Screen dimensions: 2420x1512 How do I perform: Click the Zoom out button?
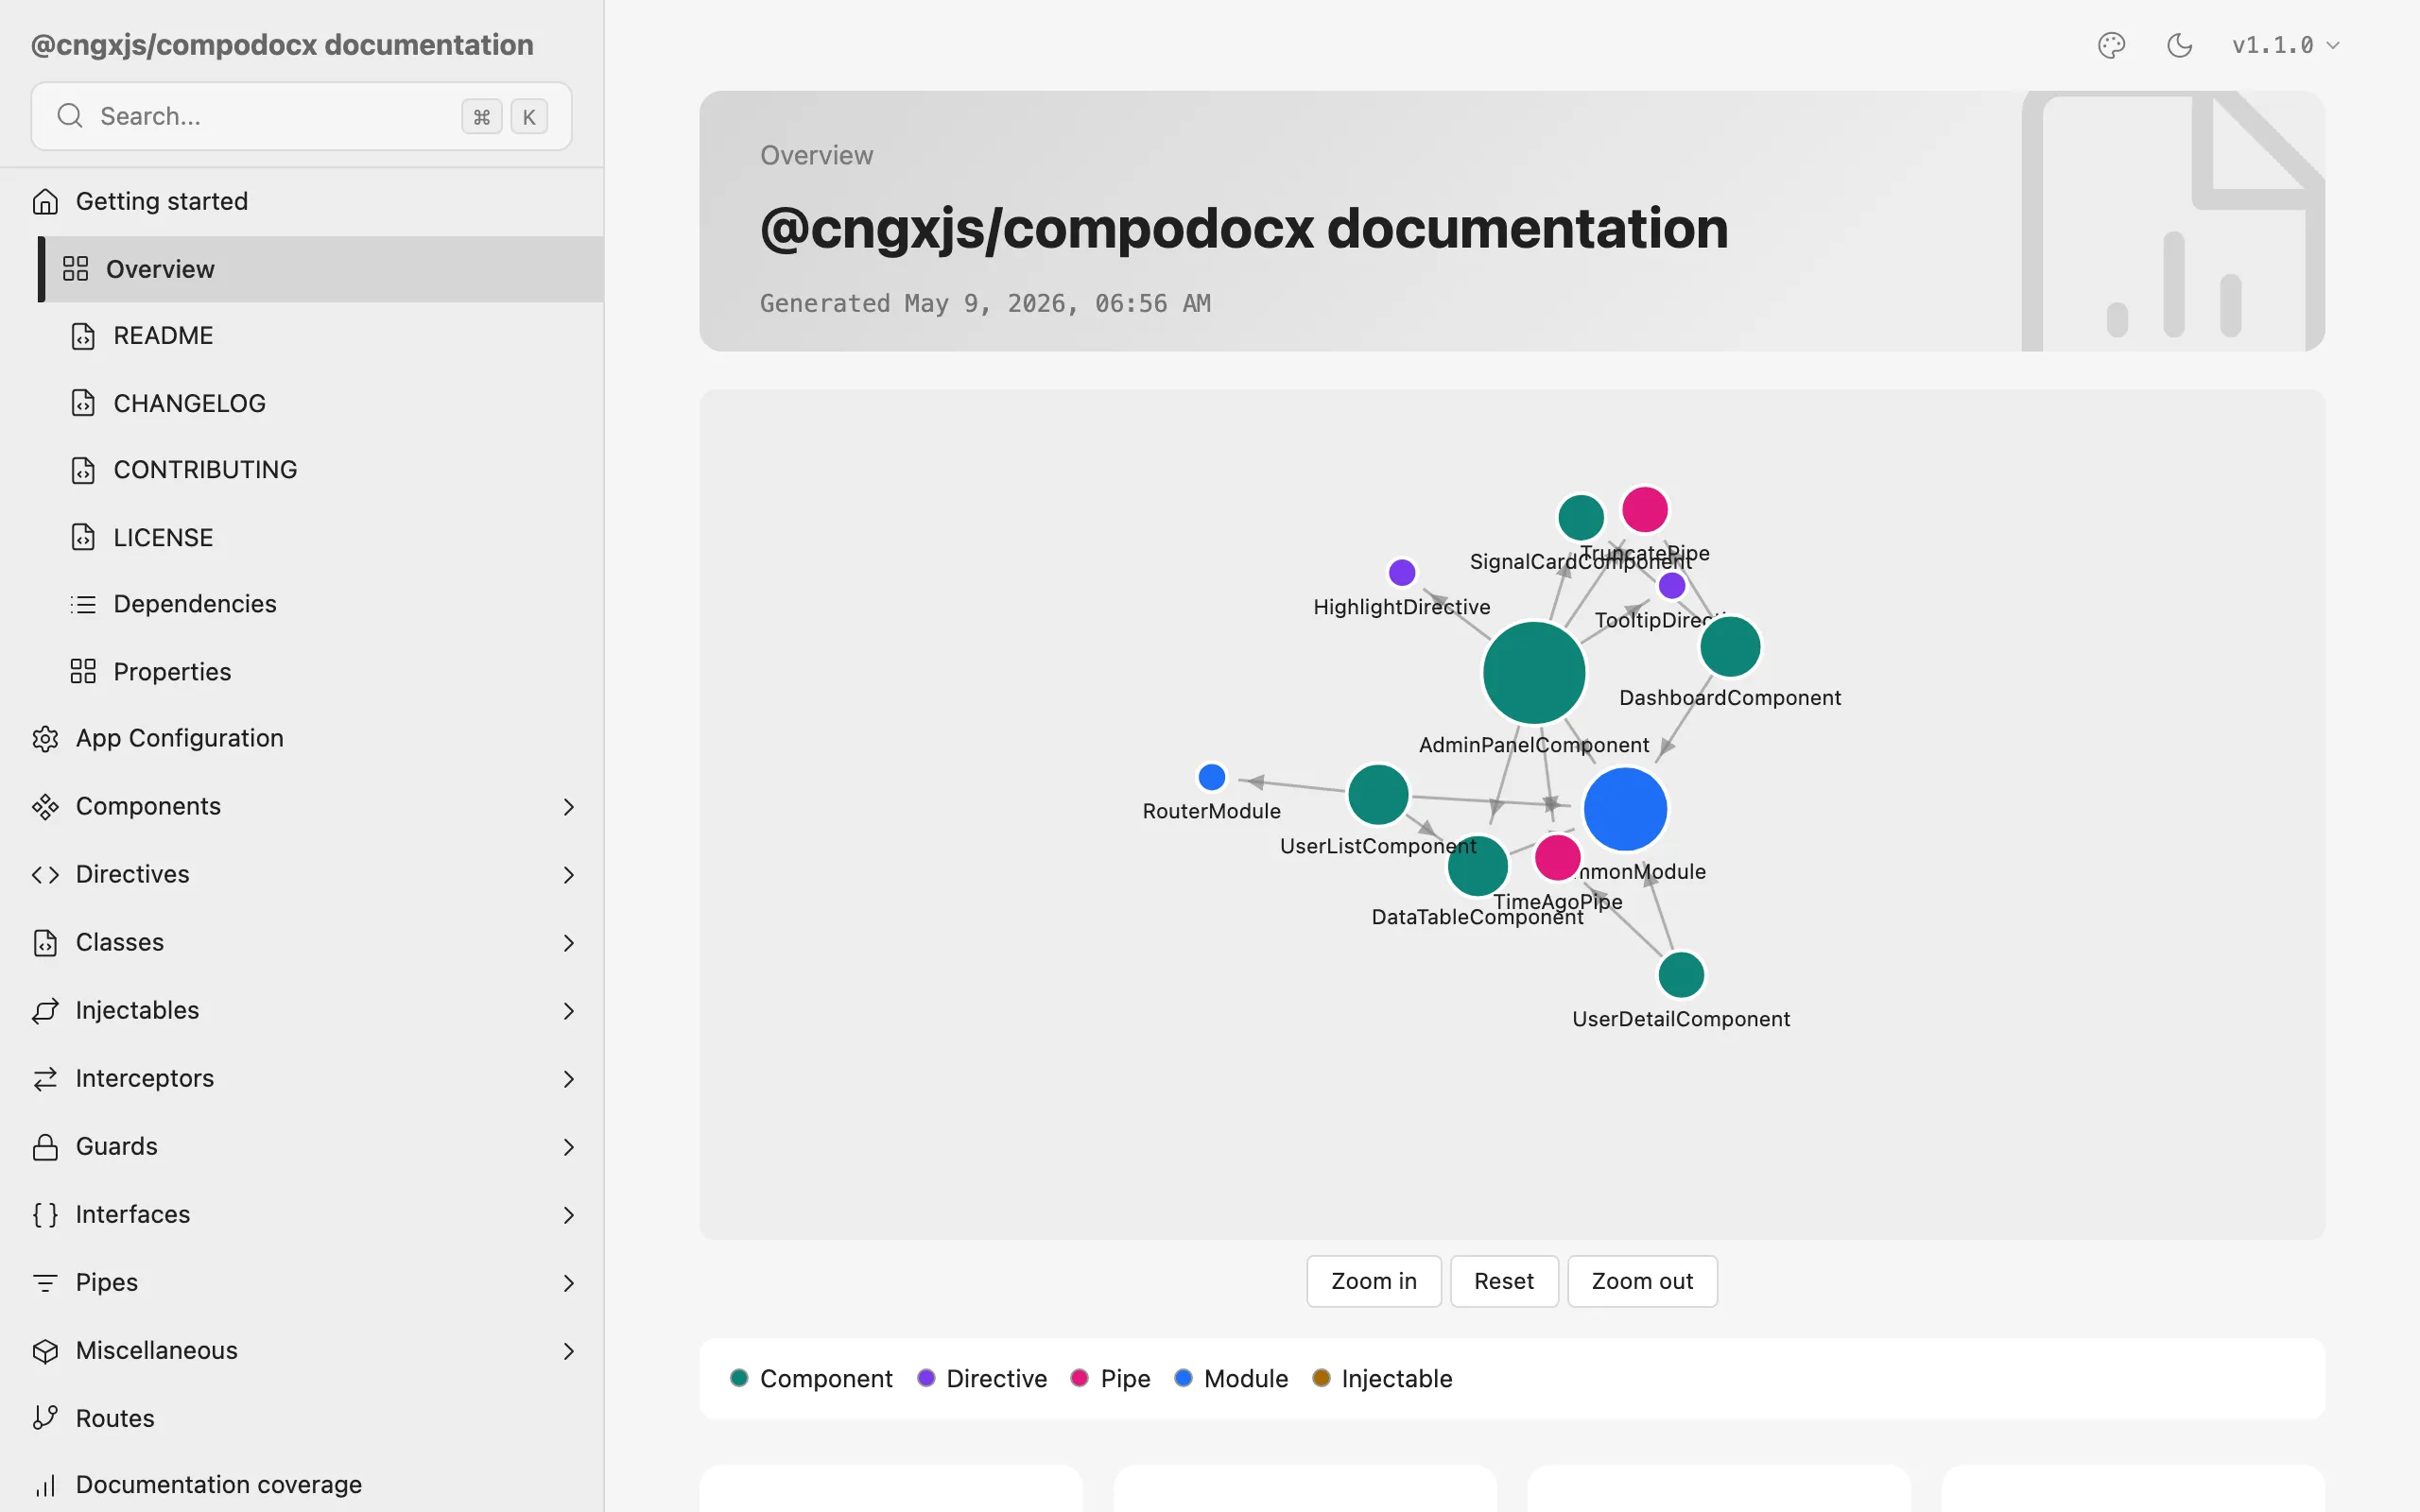coord(1642,1281)
